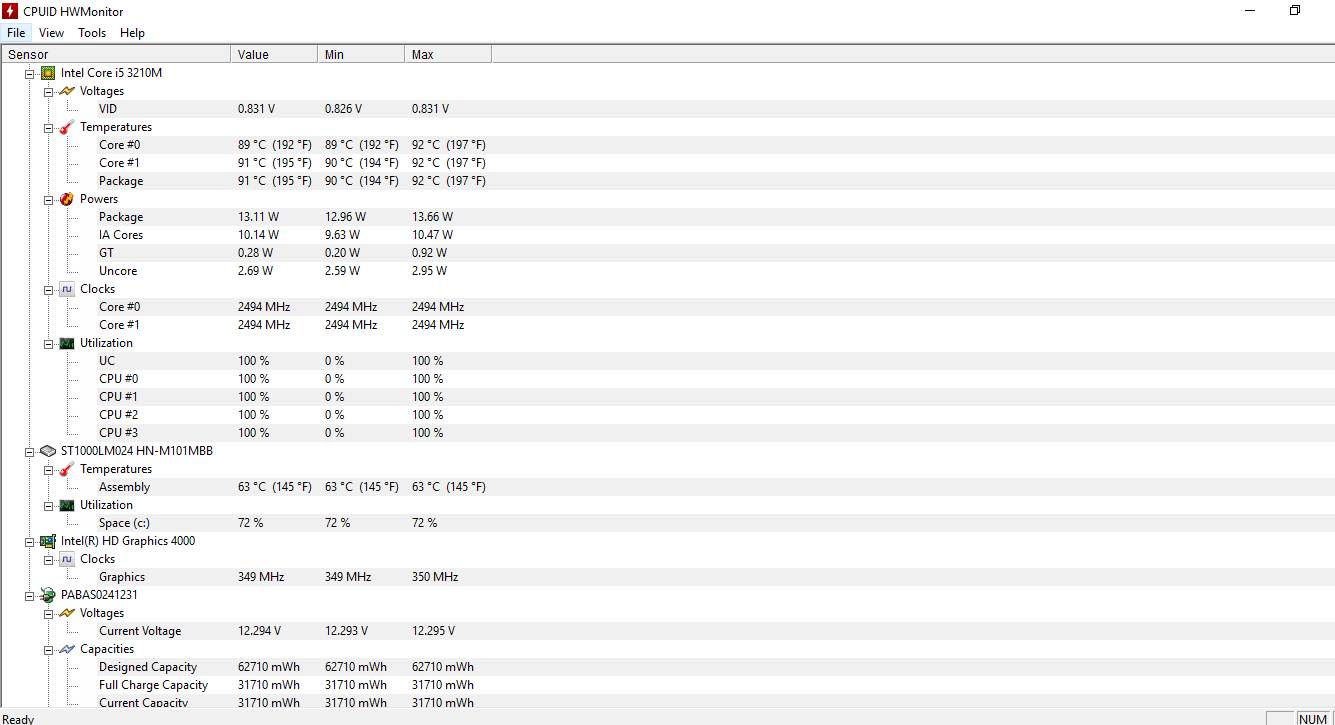The width and height of the screenshot is (1335, 725).
Task: Click the CPU Temperatures thermometer icon
Action: [x=67, y=127]
